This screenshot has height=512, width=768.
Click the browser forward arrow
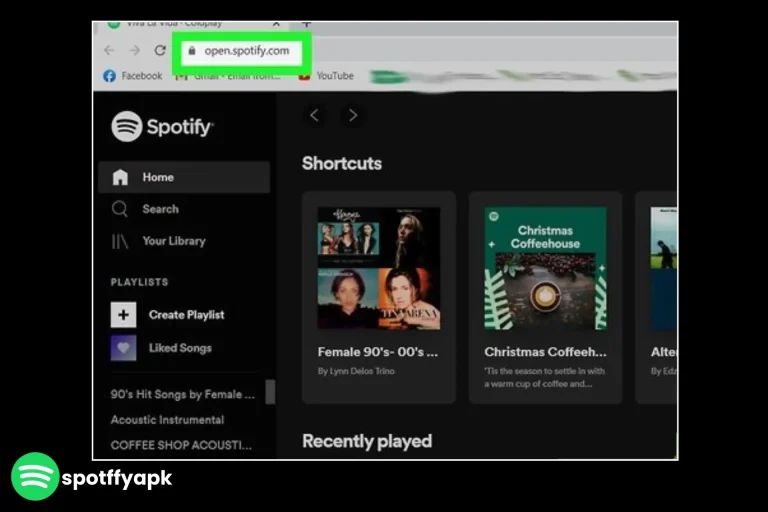pyautogui.click(x=135, y=50)
